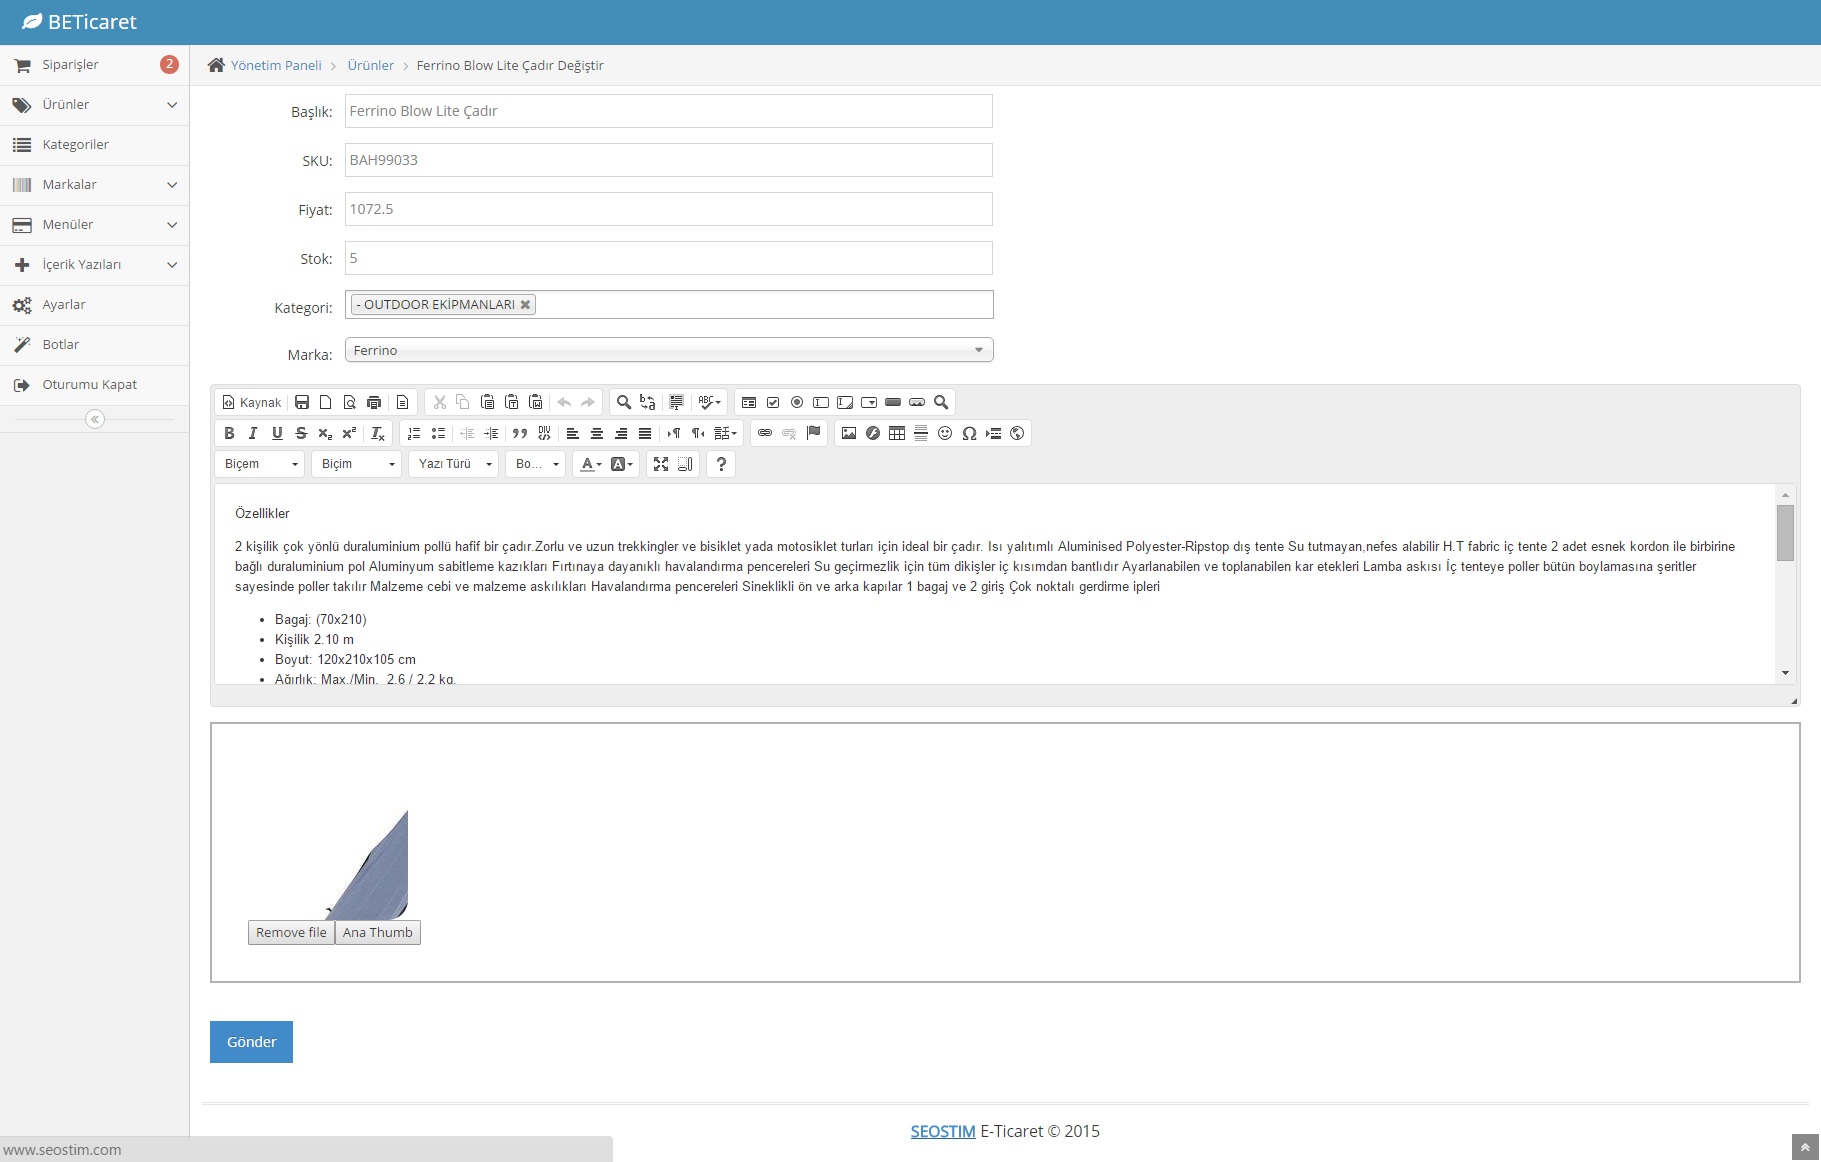Image resolution: width=1821 pixels, height=1162 pixels.
Task: Click the editor help question mark icon
Action: [721, 464]
